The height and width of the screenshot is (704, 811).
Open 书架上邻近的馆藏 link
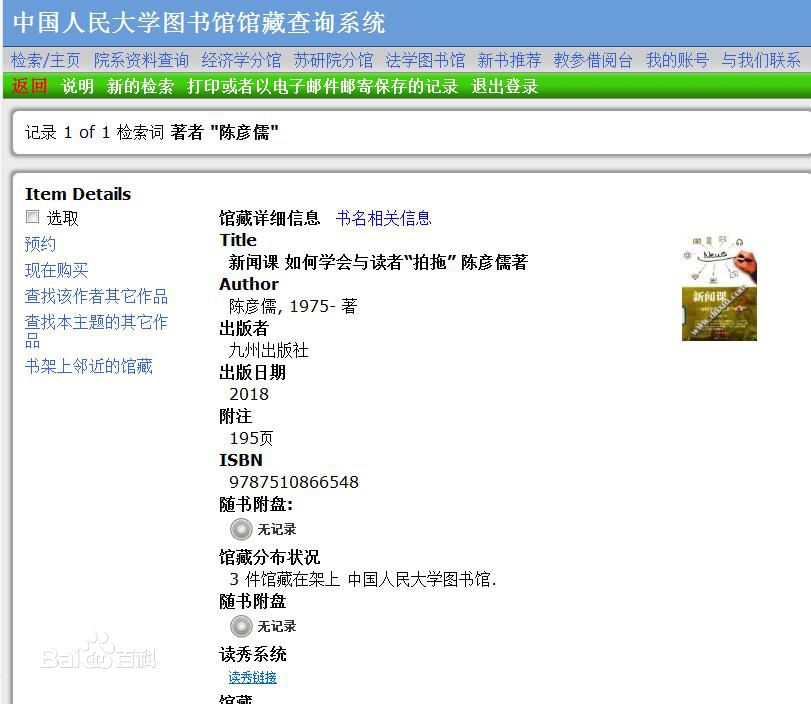(88, 366)
